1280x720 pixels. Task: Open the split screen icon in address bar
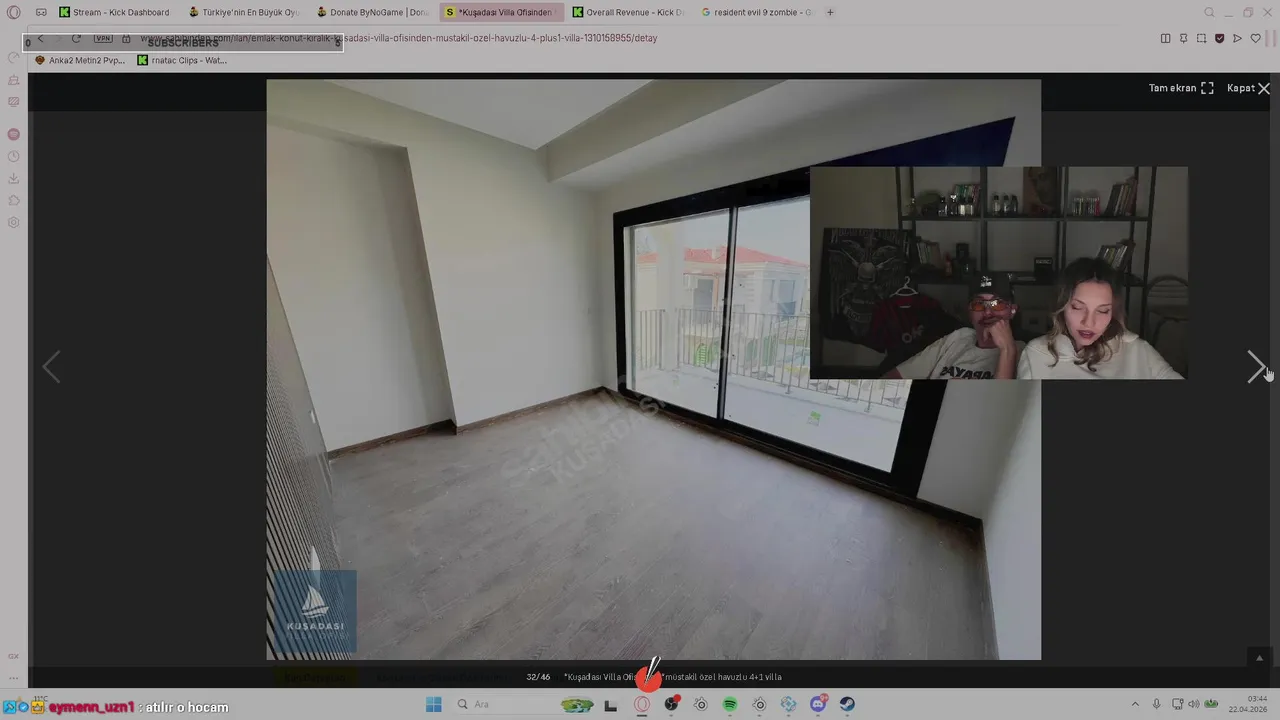coord(1165,38)
